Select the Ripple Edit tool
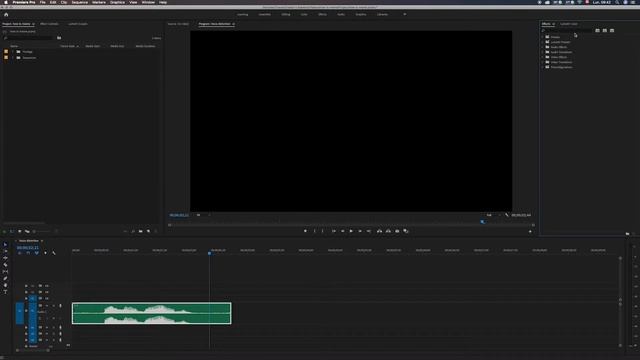Image resolution: width=640 pixels, height=360 pixels. [x=5, y=258]
